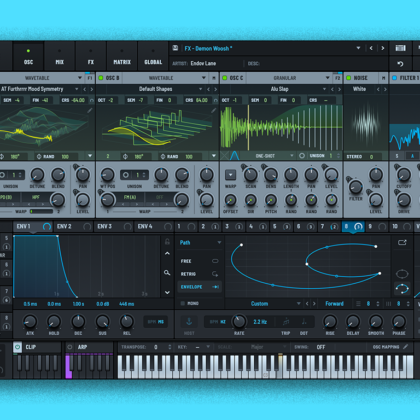Viewport: 420px width, 420px height.
Task: Open the preset name dropdown arrow
Action: pos(358,48)
